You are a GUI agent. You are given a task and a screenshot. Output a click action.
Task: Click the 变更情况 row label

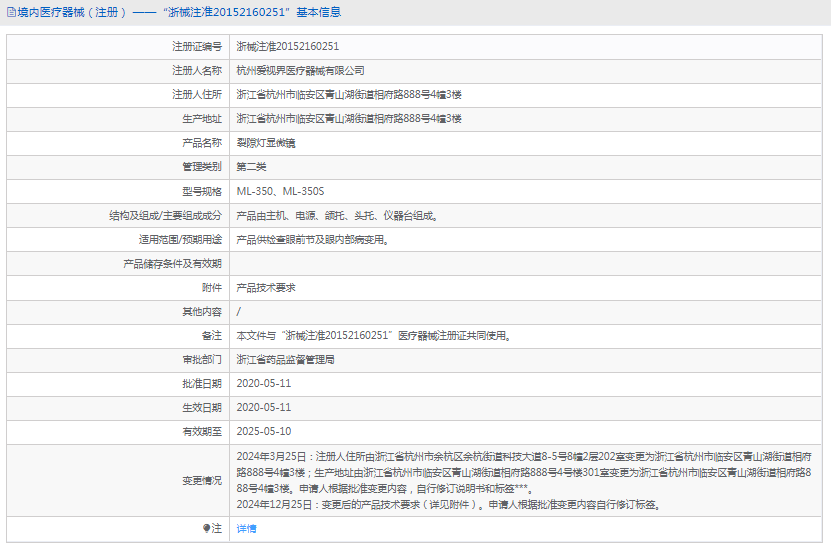(x=202, y=481)
